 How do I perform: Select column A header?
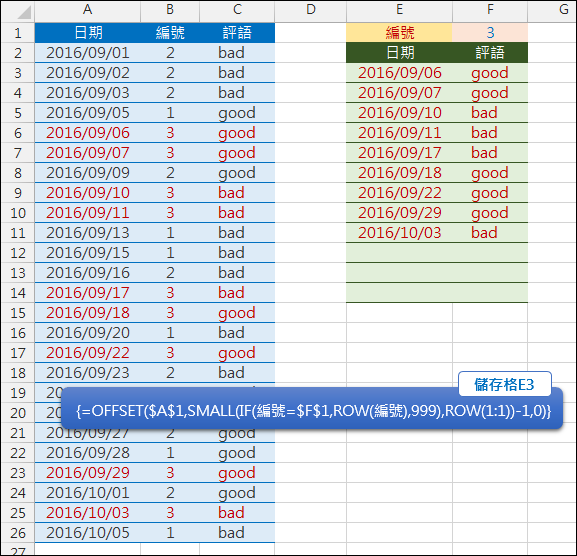[88, 10]
